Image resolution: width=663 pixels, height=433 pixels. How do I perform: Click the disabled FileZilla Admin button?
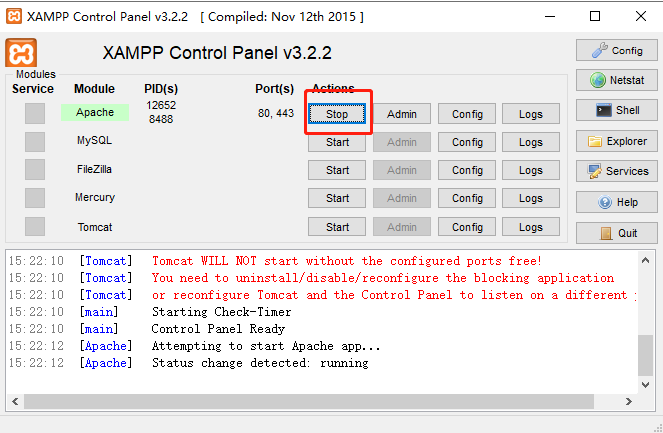tap(402, 170)
